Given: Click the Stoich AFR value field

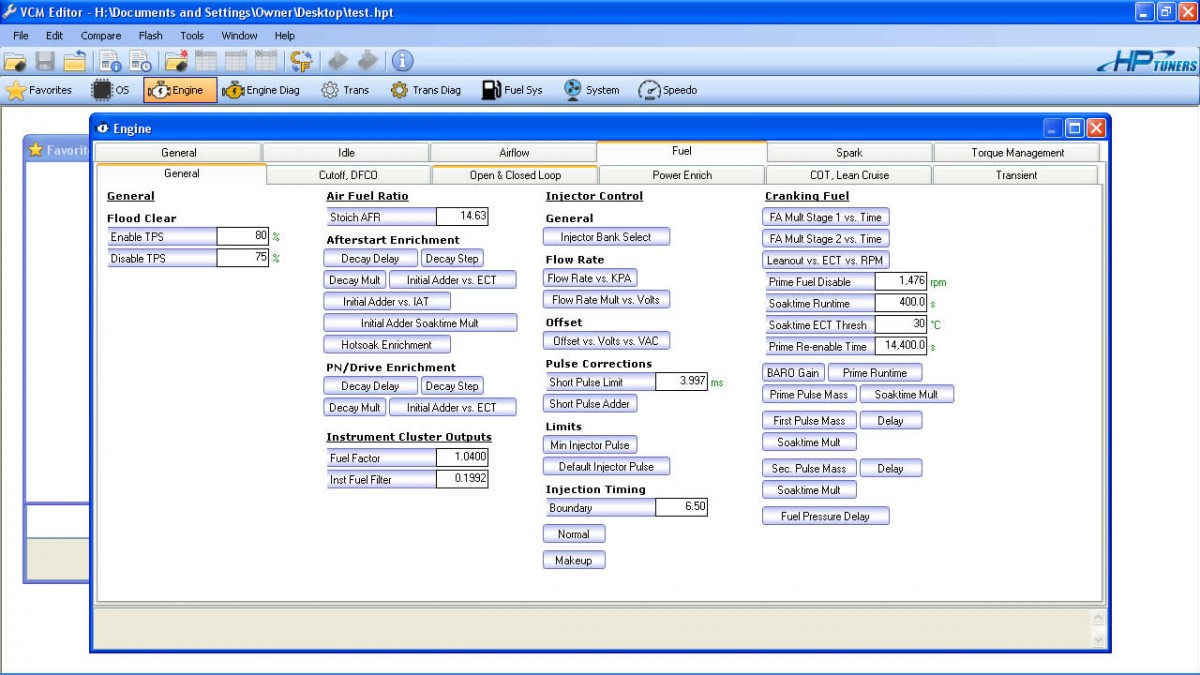Looking at the screenshot, I should (462, 216).
